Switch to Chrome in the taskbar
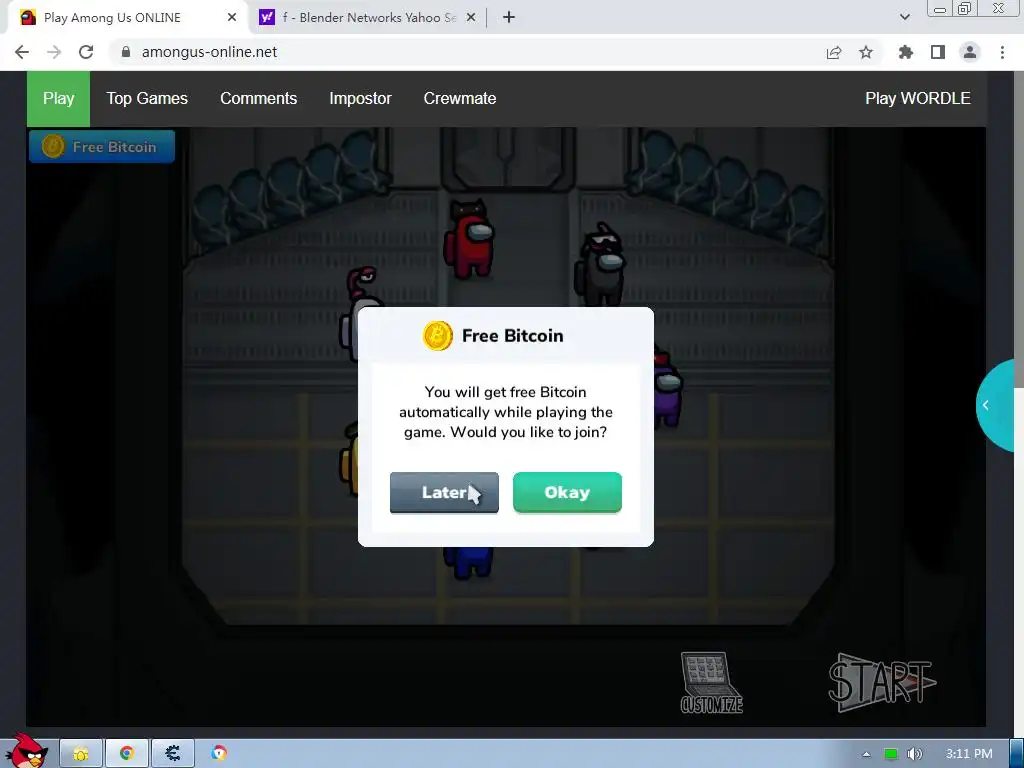 tap(127, 754)
